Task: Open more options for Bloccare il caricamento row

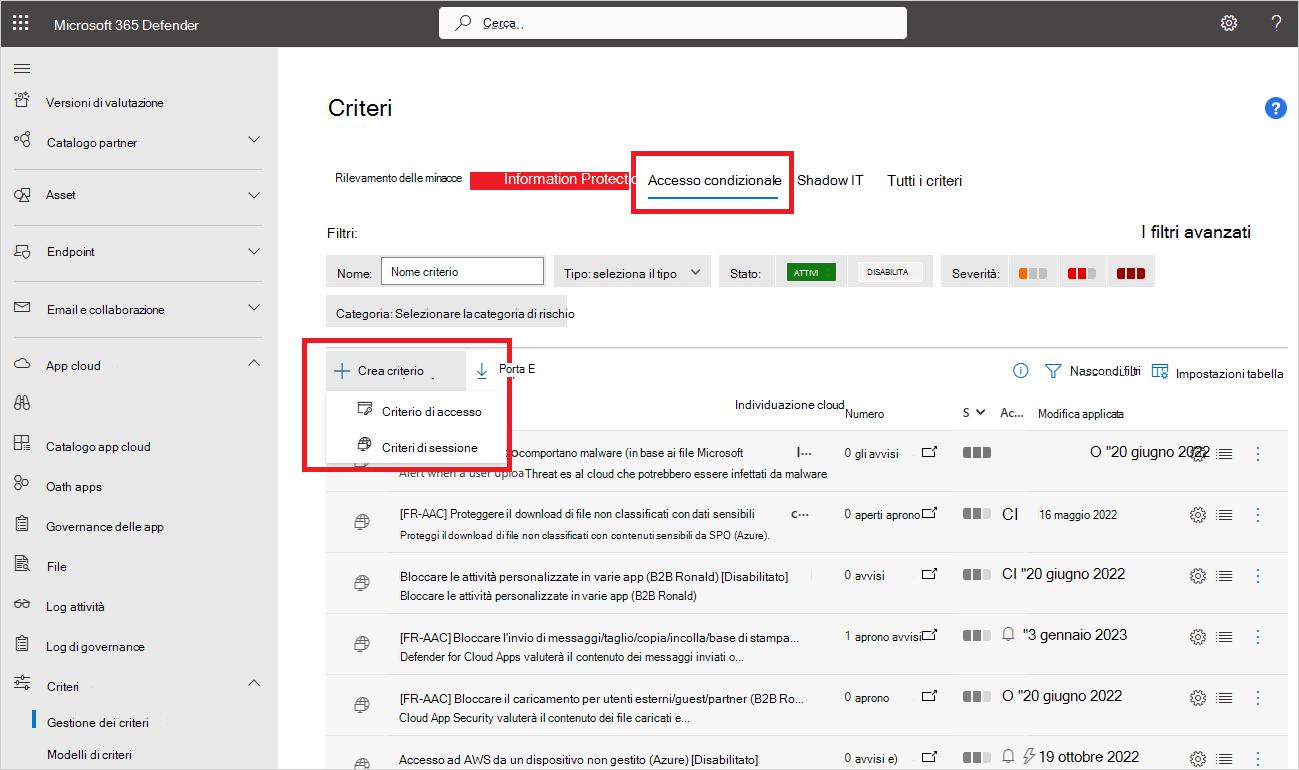Action: coord(1258,698)
